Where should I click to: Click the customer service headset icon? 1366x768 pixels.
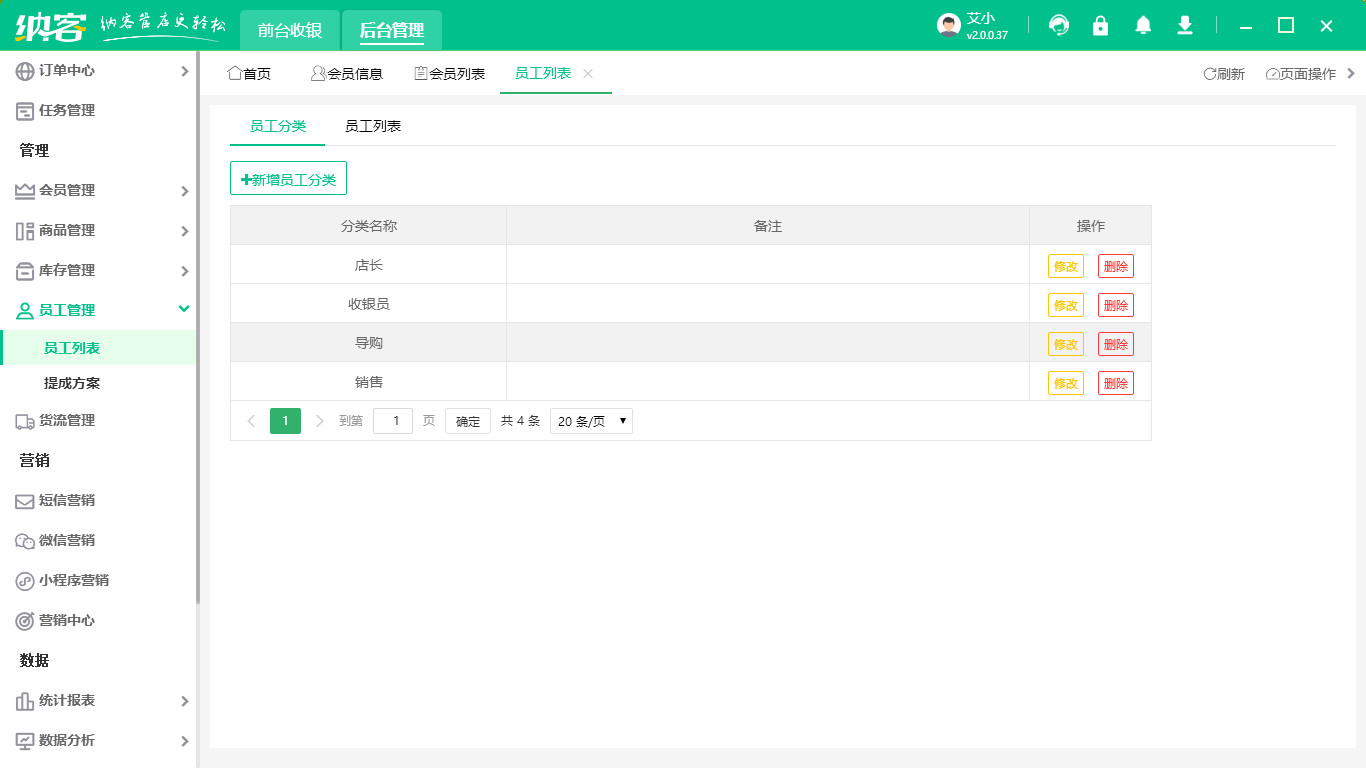(x=1058, y=26)
